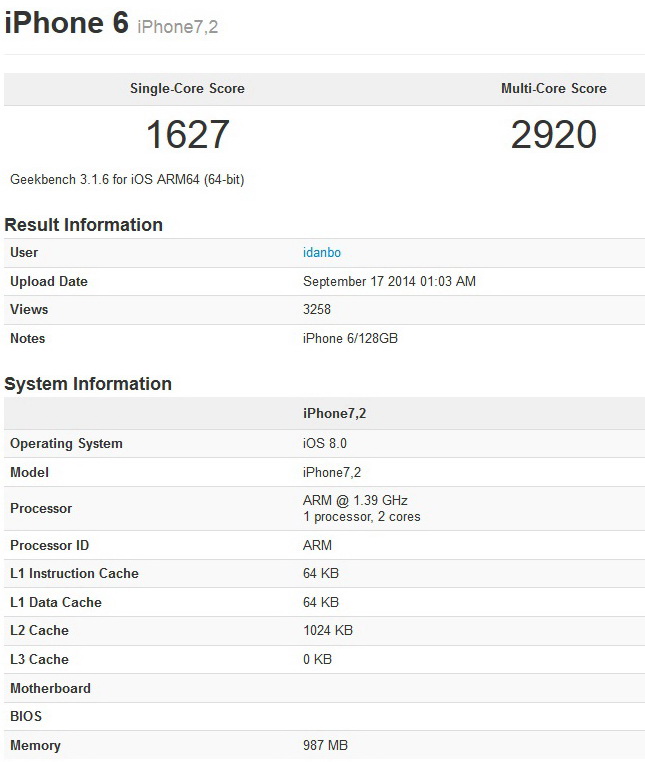Select the L1 Instruction Cache label
The image size is (645, 762).
click(74, 573)
